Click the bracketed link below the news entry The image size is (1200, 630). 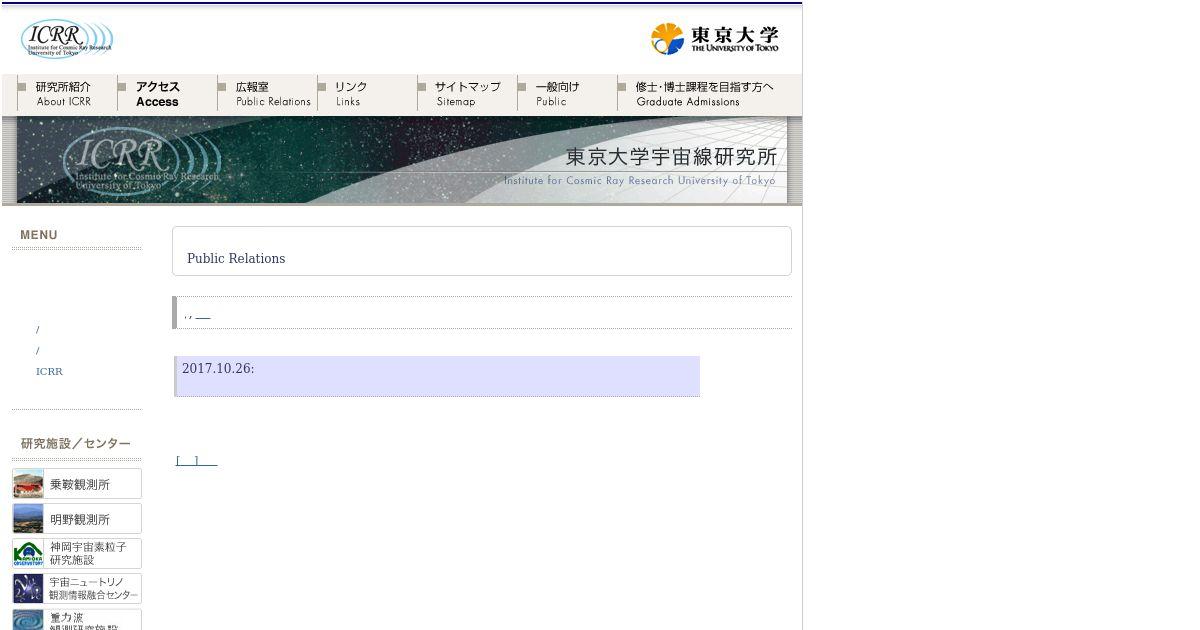pyautogui.click(x=196, y=461)
